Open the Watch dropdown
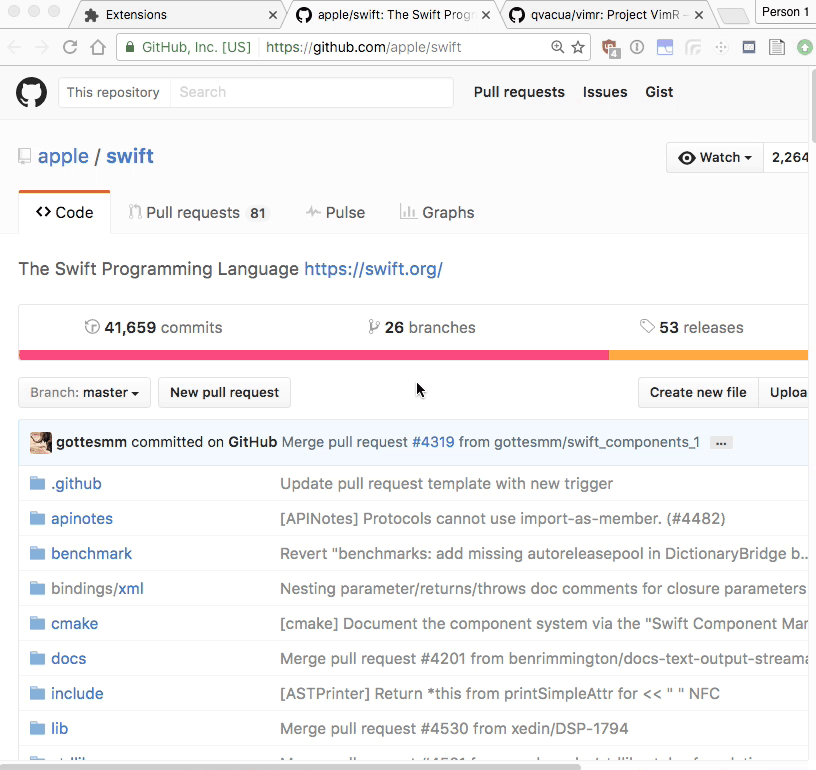The height and width of the screenshot is (770, 816). (715, 157)
